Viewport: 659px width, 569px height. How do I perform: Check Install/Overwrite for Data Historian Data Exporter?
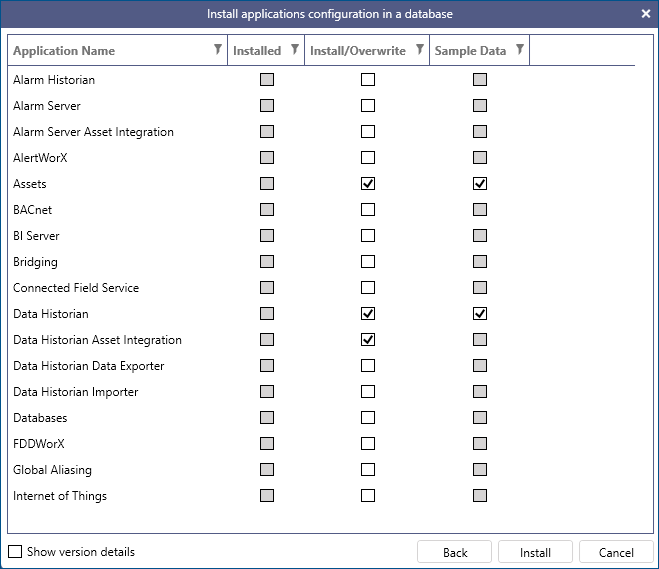(368, 366)
